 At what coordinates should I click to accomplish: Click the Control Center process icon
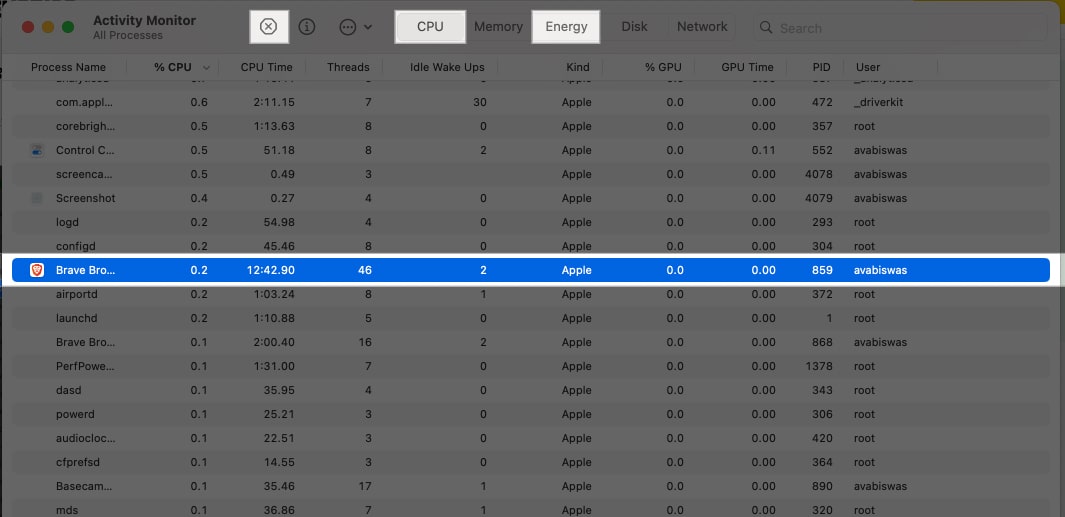37,150
